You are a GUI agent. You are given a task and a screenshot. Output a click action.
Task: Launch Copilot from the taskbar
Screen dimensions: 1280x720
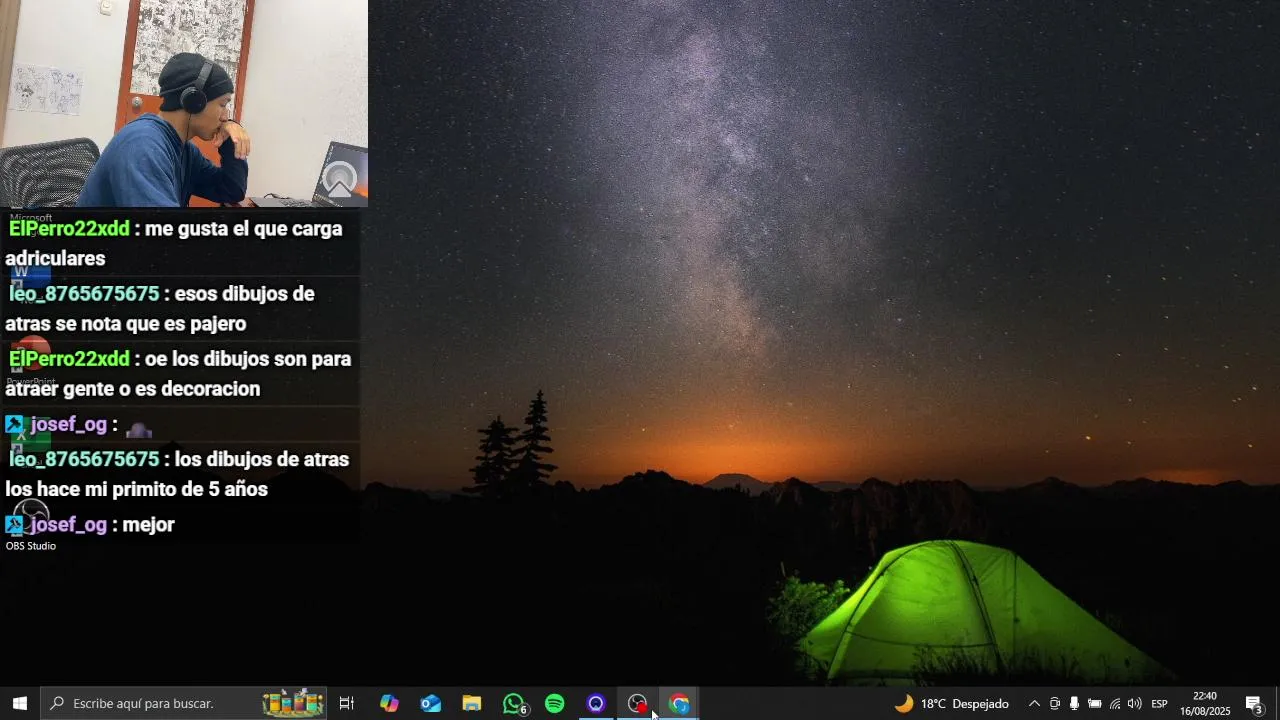pos(389,703)
